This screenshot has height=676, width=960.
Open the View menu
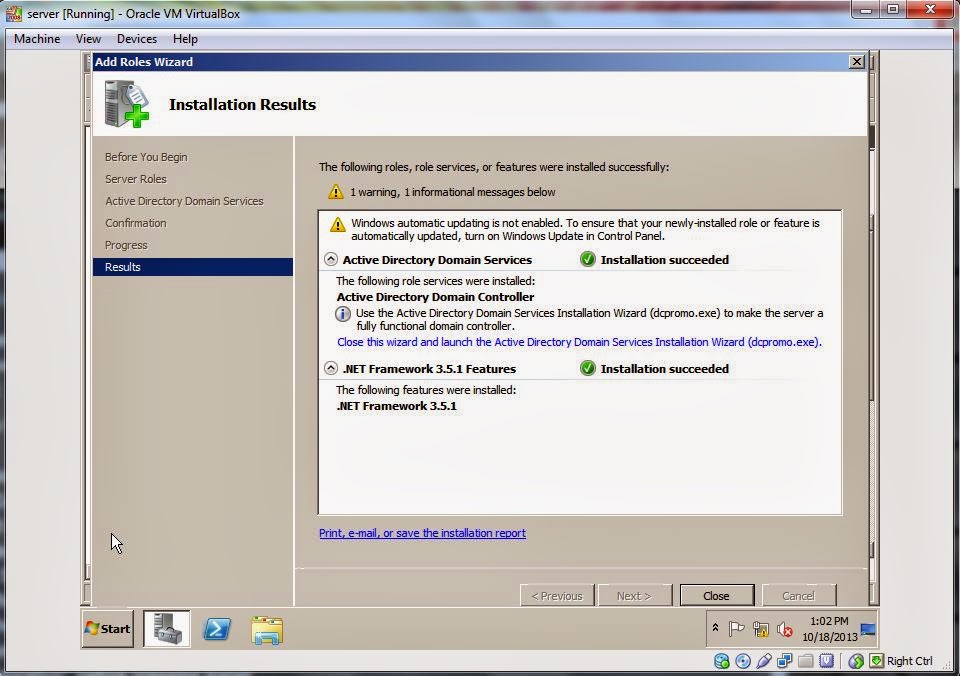tap(88, 39)
